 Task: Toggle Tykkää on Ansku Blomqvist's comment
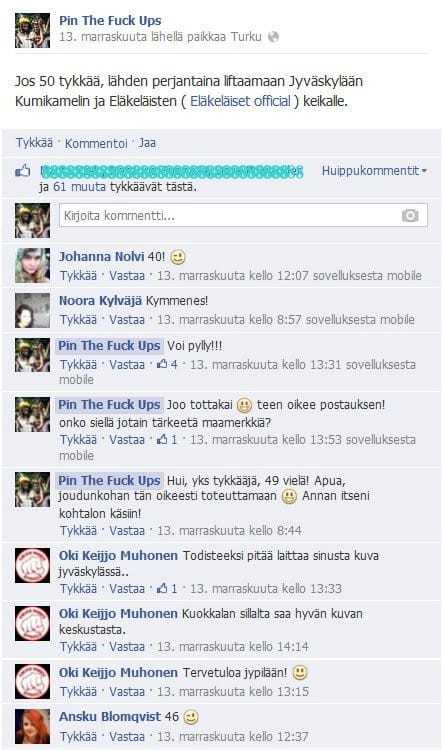click(78, 737)
